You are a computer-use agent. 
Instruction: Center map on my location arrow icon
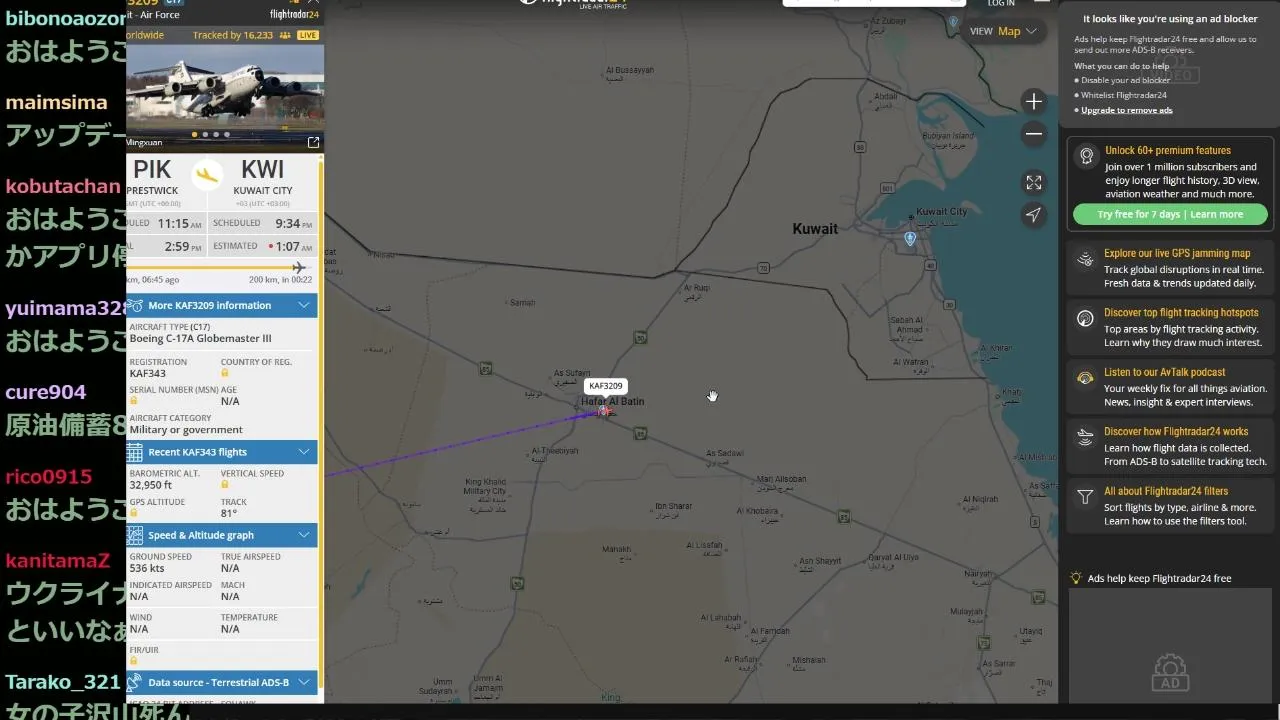1034,215
